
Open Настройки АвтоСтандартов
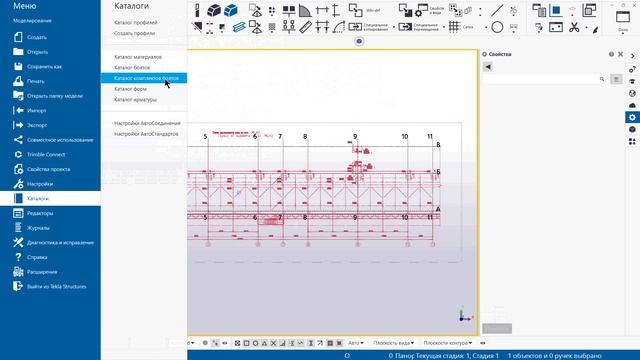[x=144, y=134]
